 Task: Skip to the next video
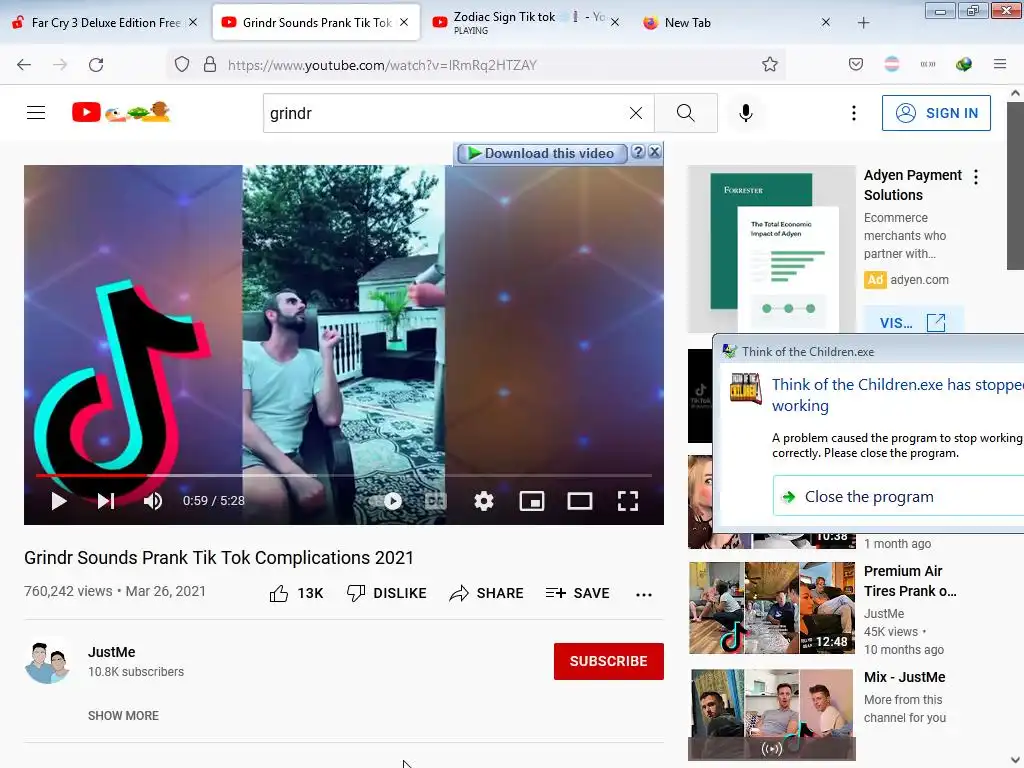click(106, 501)
